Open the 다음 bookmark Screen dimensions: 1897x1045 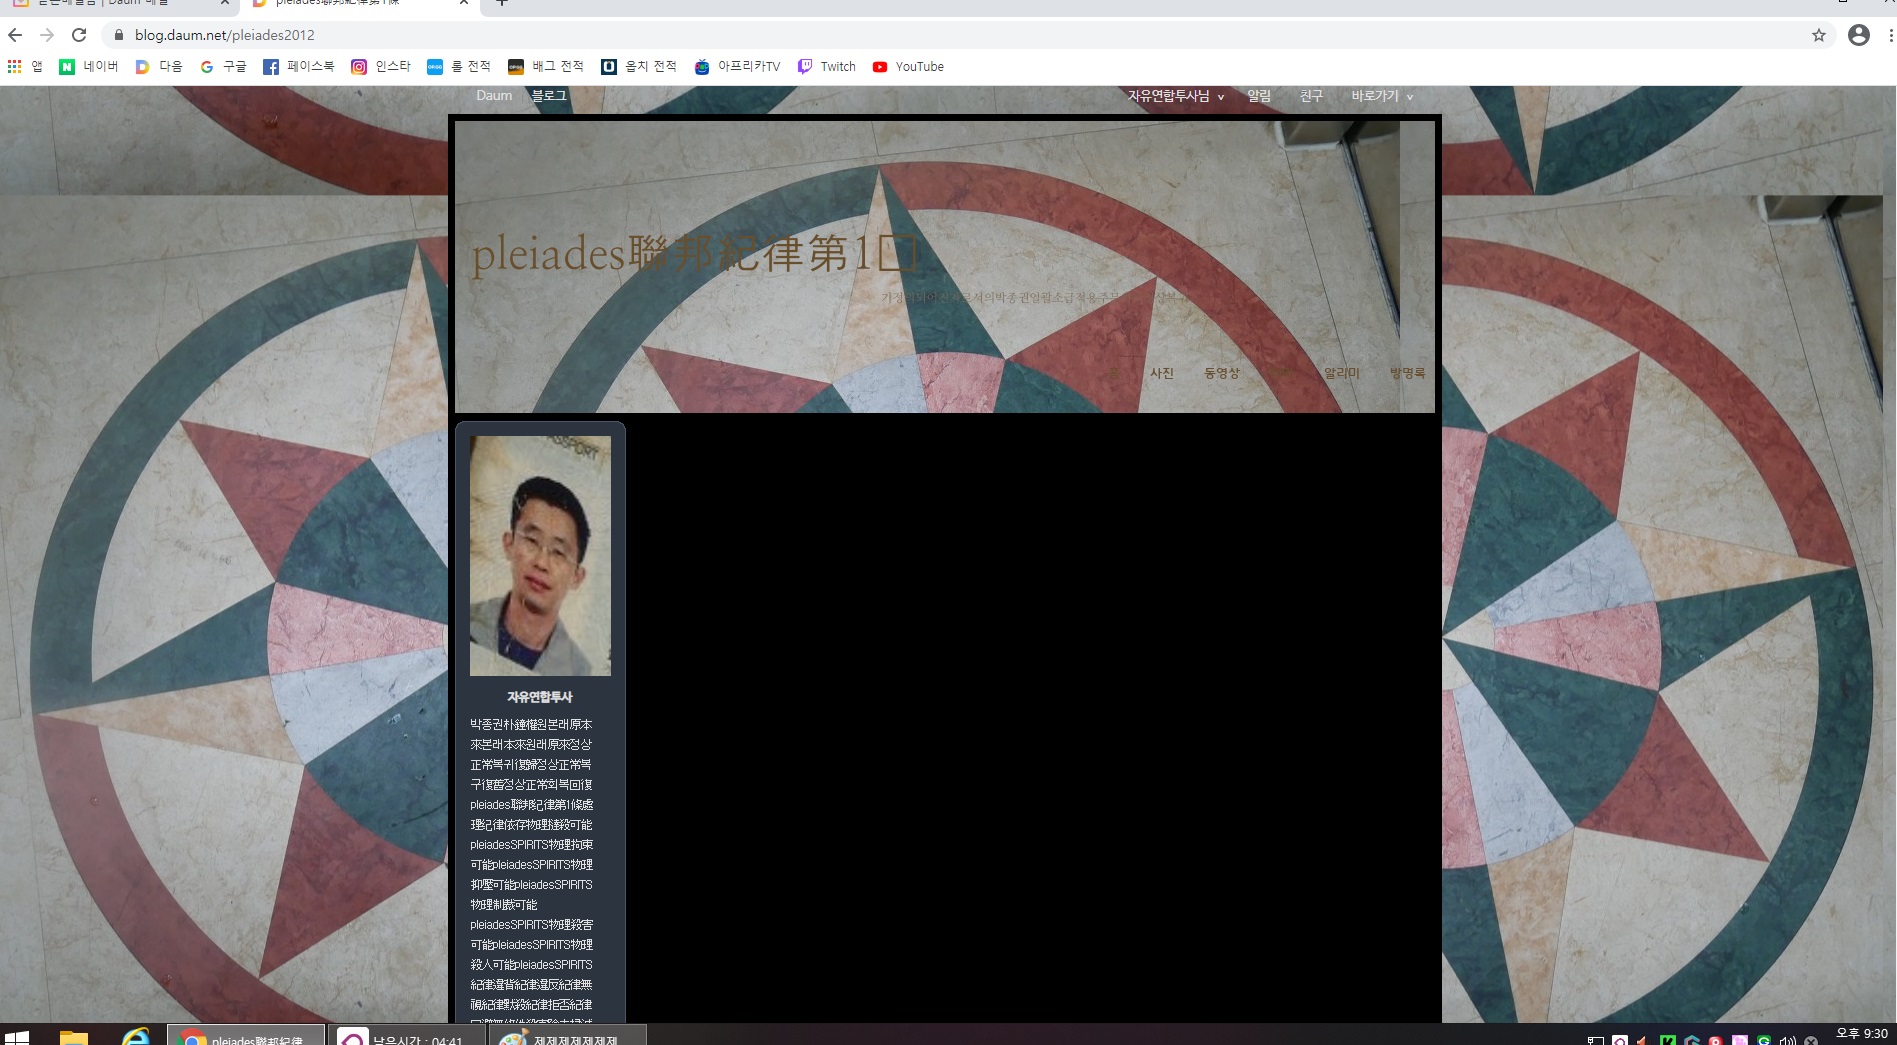(x=159, y=67)
